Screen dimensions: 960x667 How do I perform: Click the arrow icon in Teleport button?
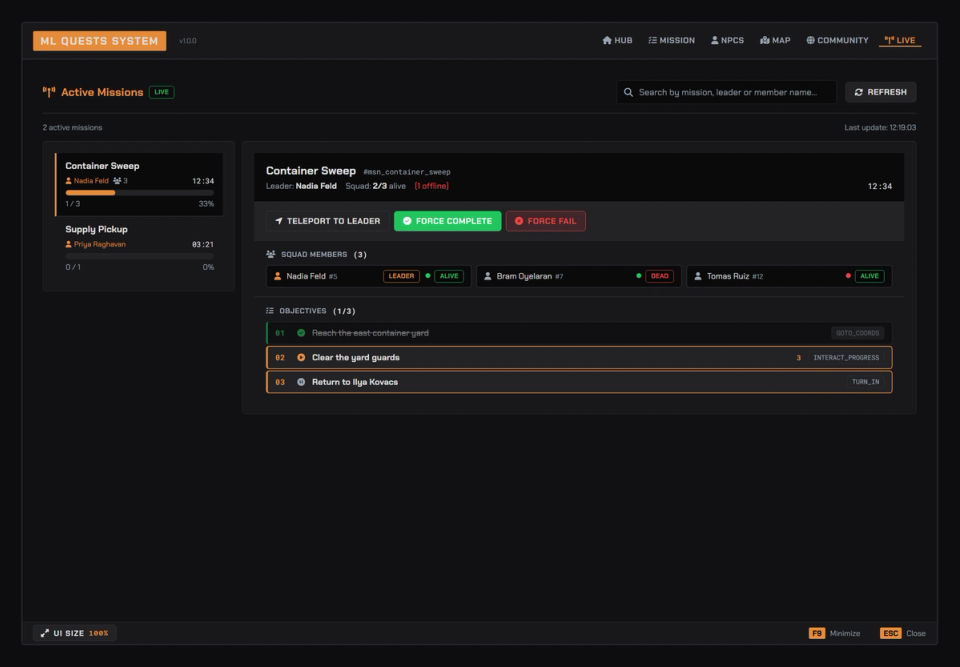279,221
